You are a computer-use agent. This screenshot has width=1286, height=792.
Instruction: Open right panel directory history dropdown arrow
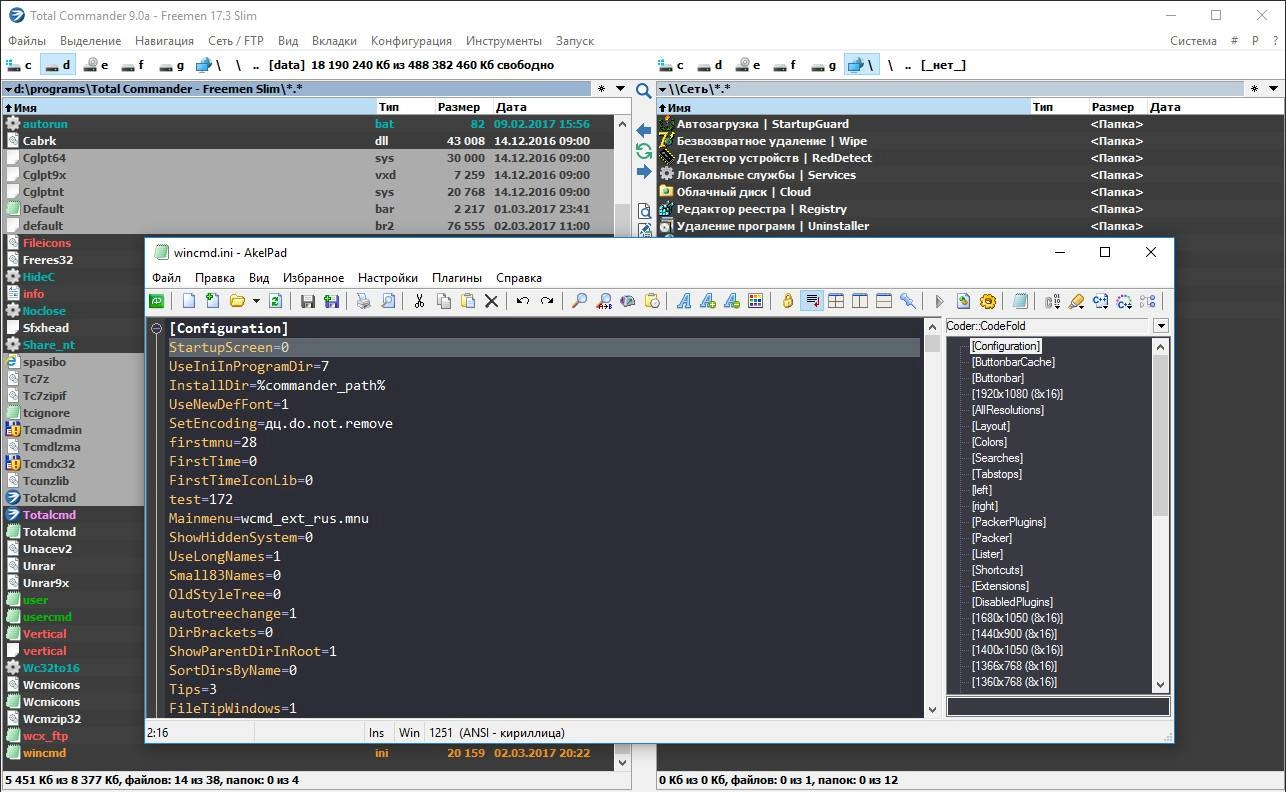[1274, 89]
